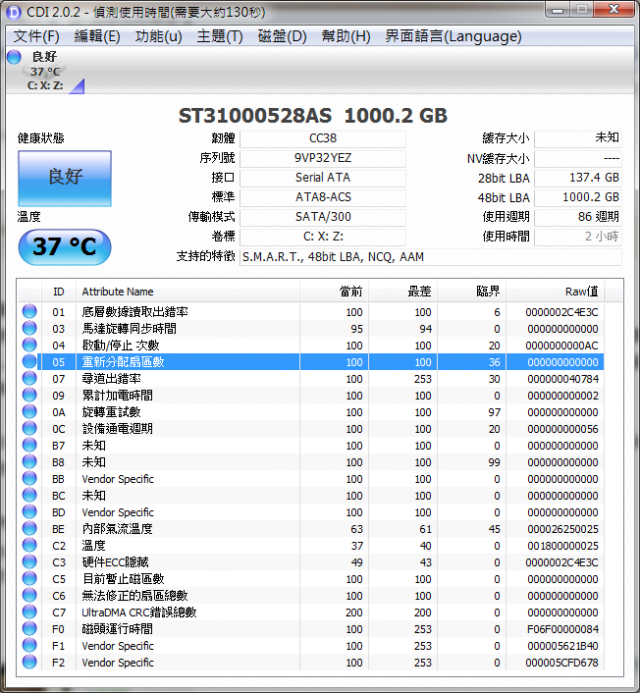Click the firmware field showing CC38
Screen dimensions: 640x694
(323, 139)
